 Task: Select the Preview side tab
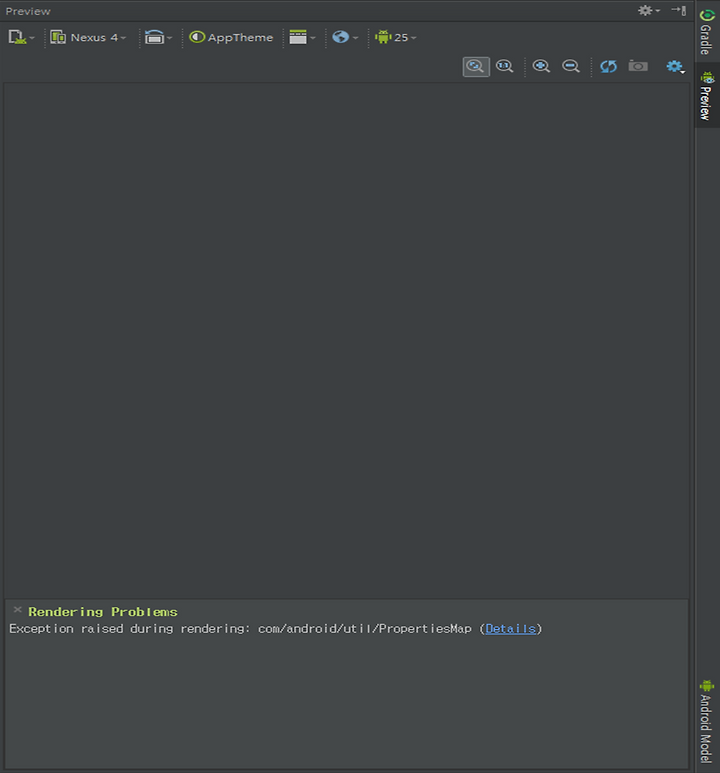point(707,96)
